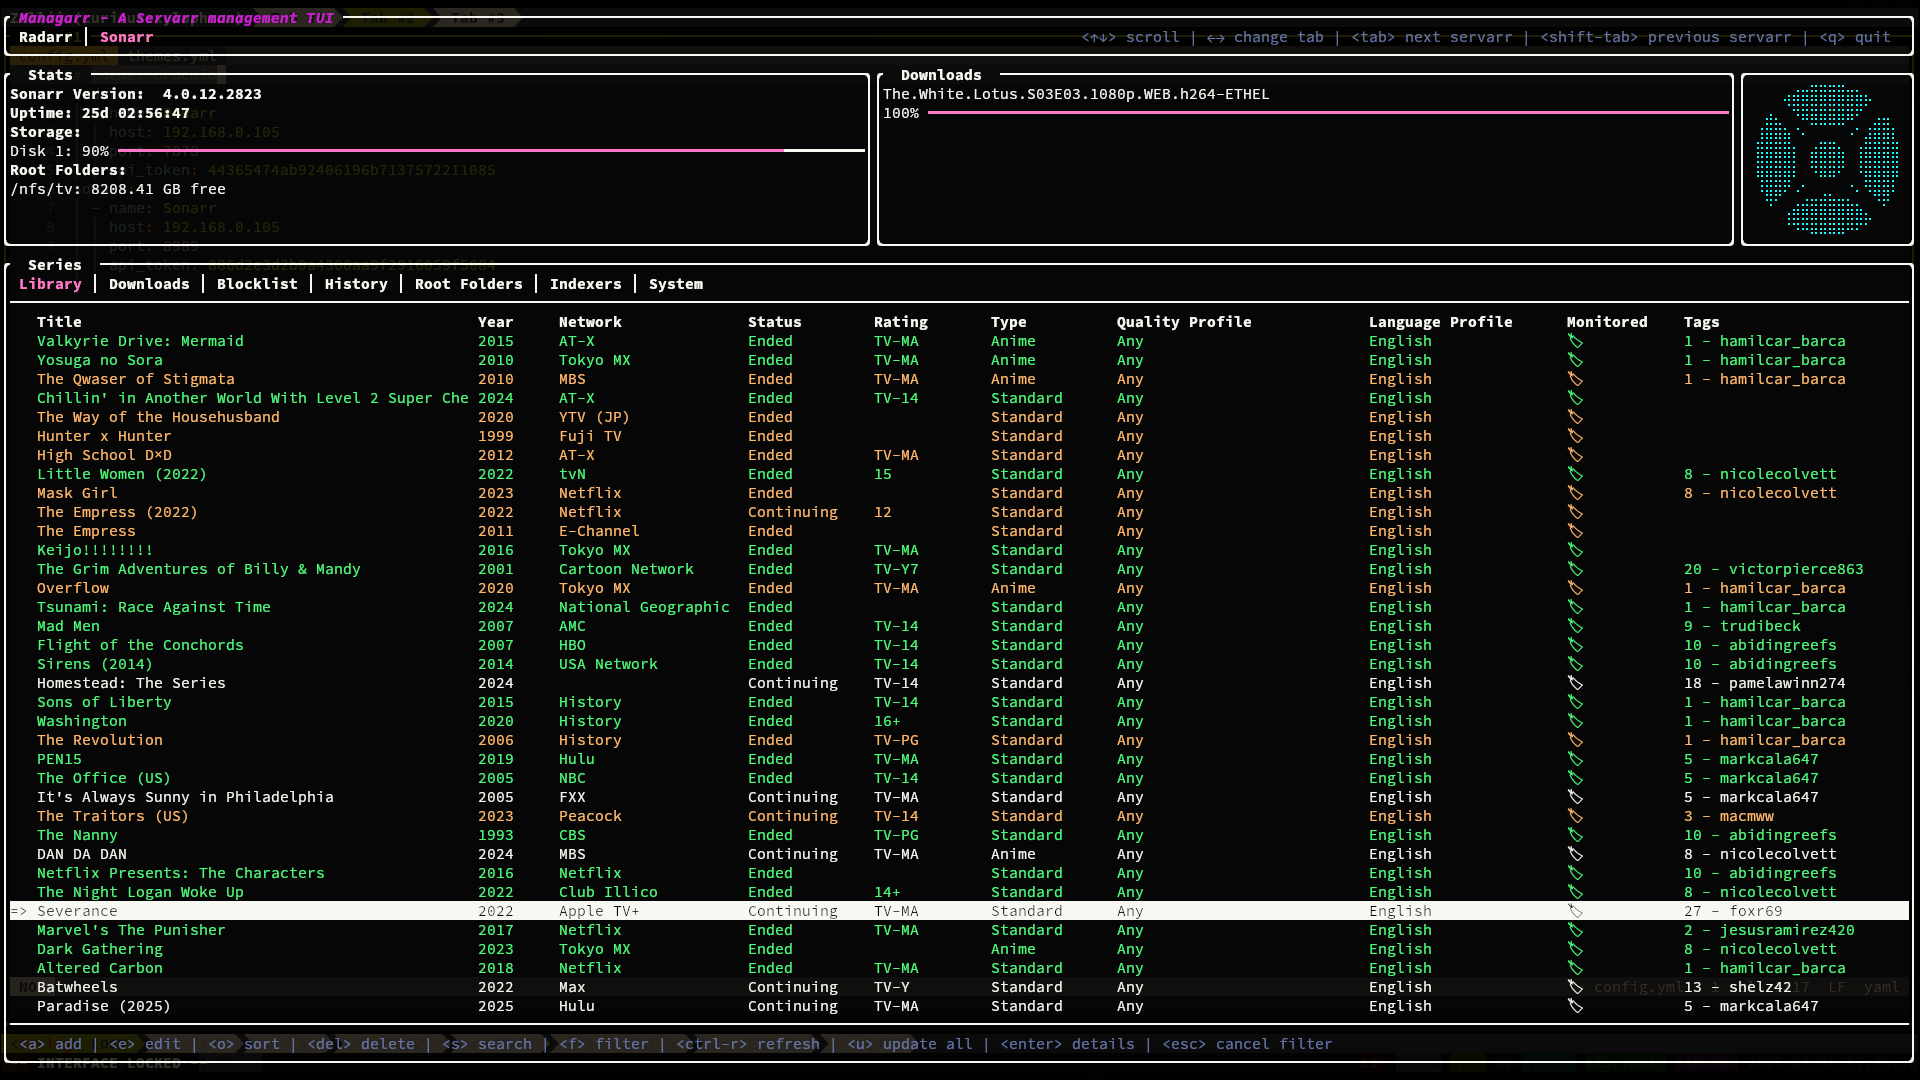Toggle monitored marker on Hunter x Hunter
The image size is (1920, 1080).
[1575, 436]
